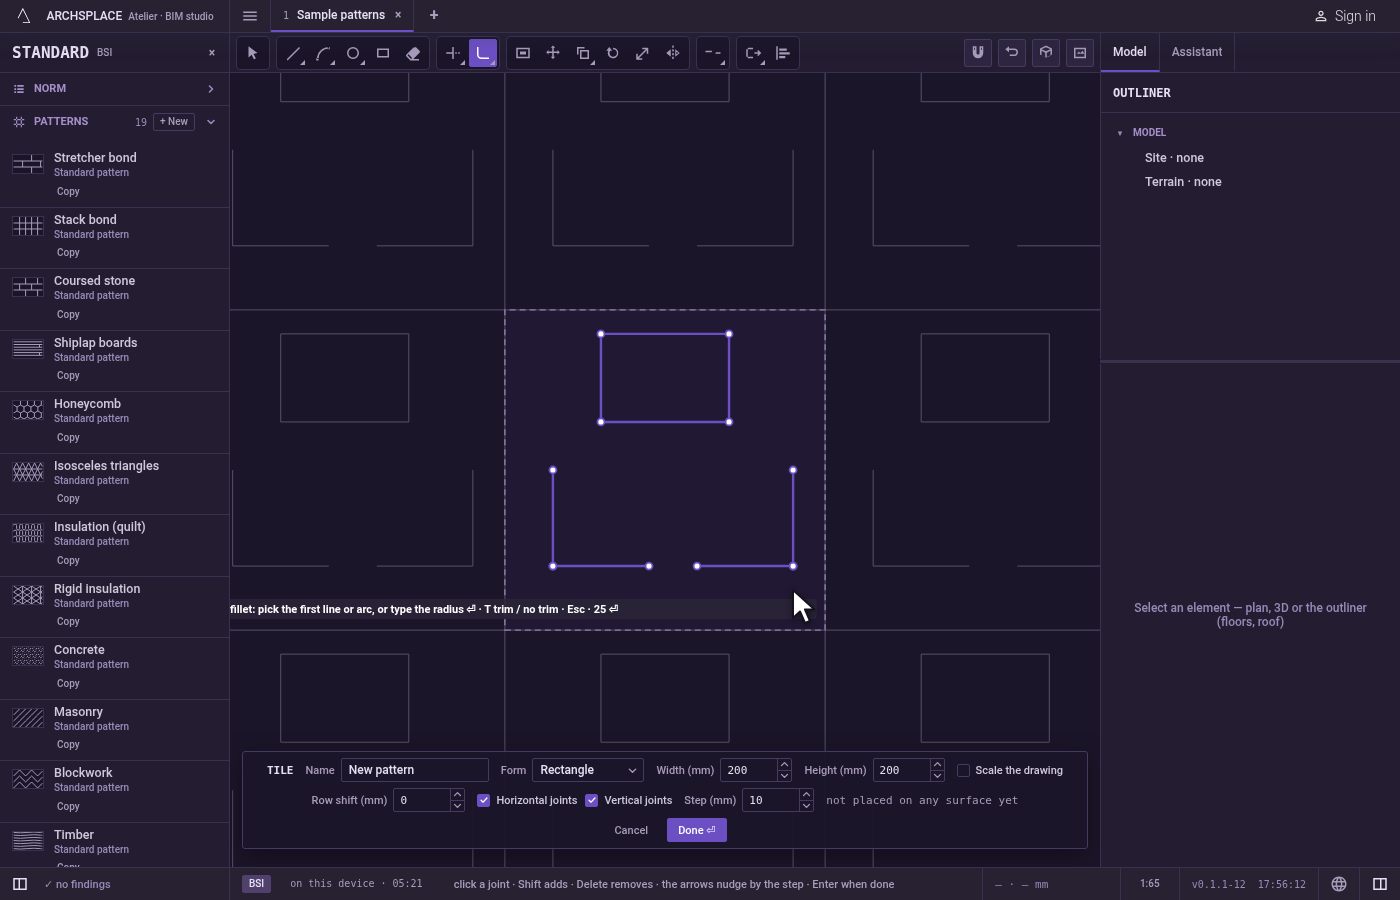Open the Form Rectangle dropdown
Screen dimensions: 1400x900
click(x=588, y=770)
